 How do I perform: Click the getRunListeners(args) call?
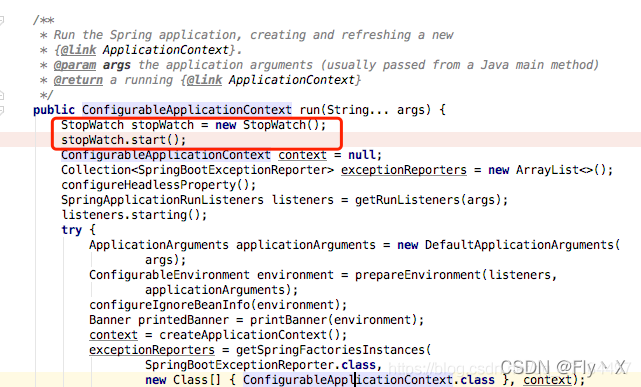(x=431, y=200)
